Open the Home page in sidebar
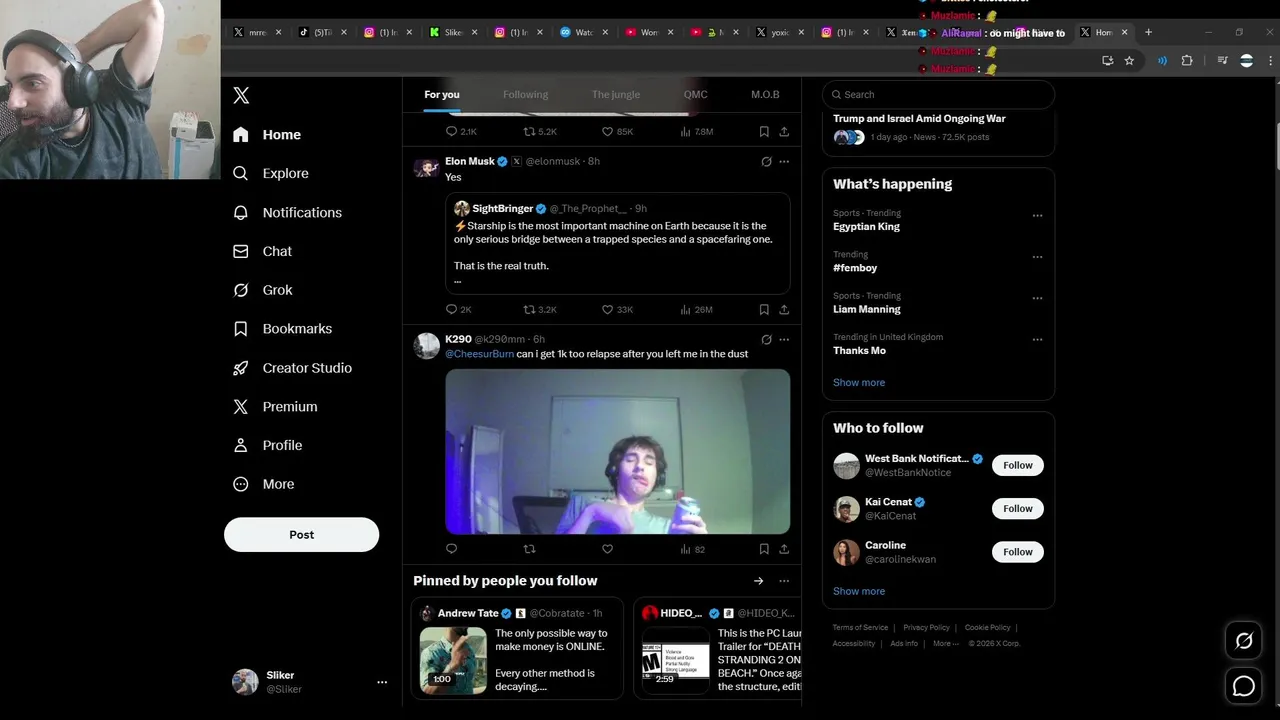Viewport: 1280px width, 720px height. click(x=267, y=135)
